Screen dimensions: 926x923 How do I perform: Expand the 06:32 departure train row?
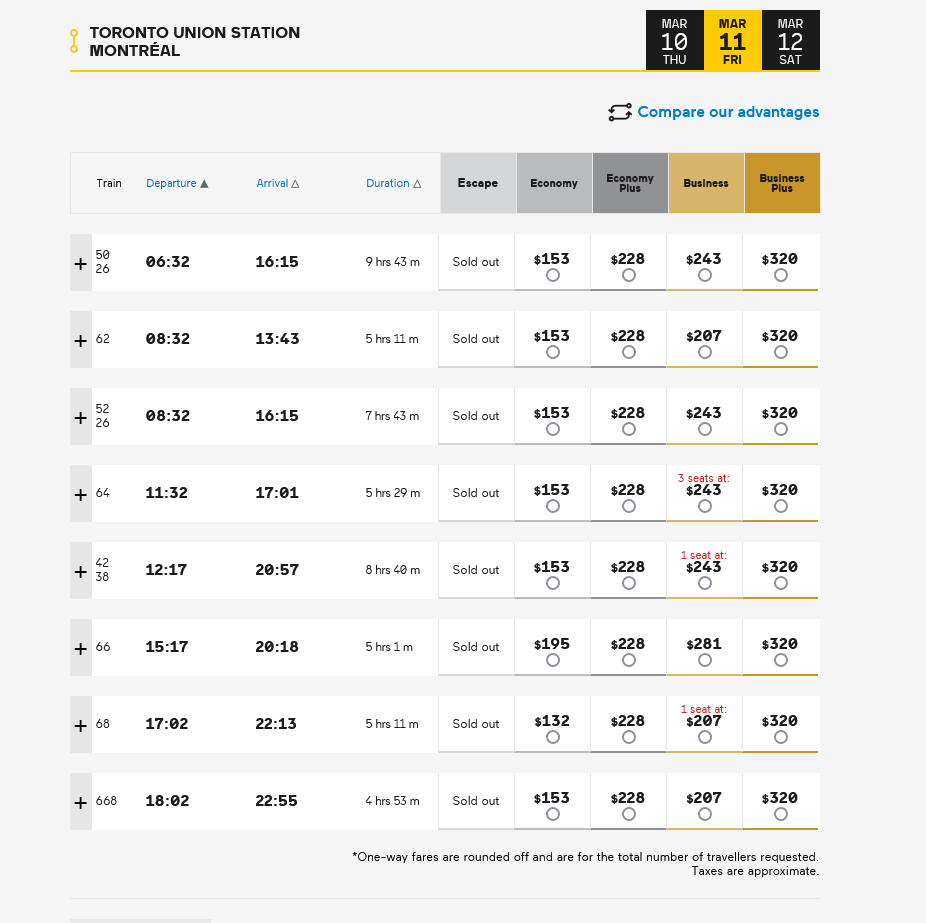(x=81, y=263)
